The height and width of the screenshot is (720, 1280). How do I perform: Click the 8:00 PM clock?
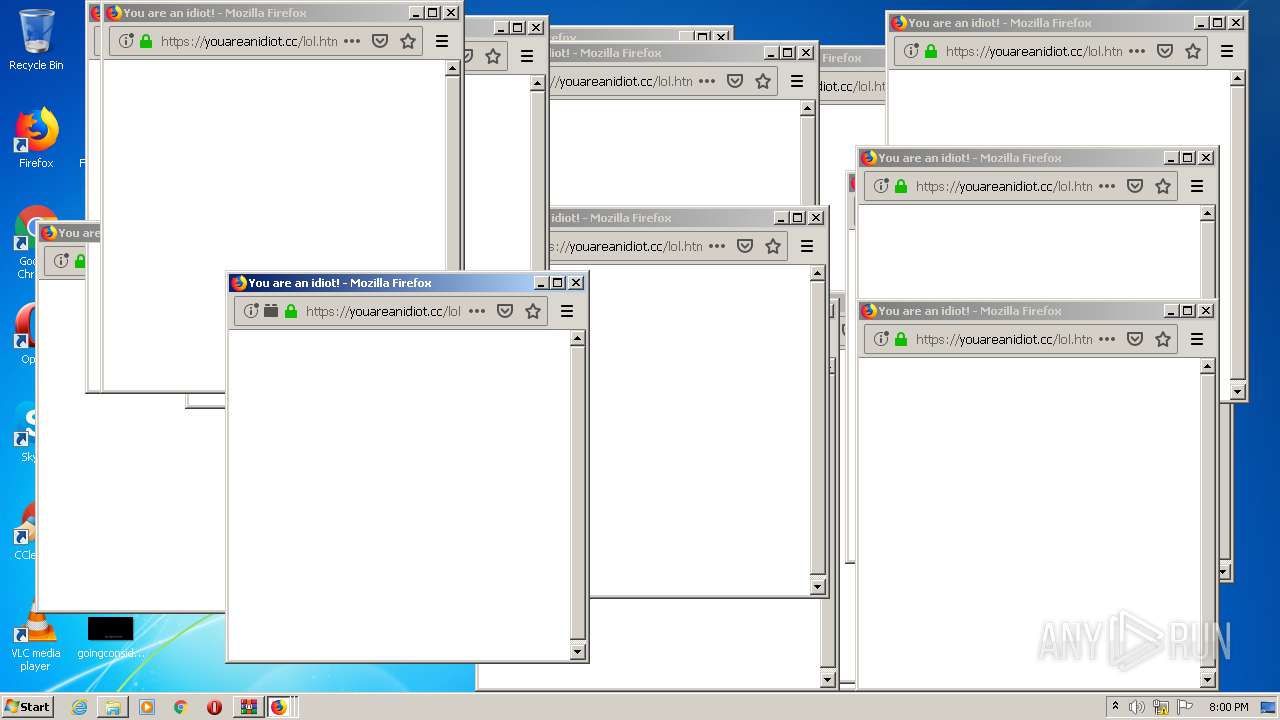tap(1228, 707)
